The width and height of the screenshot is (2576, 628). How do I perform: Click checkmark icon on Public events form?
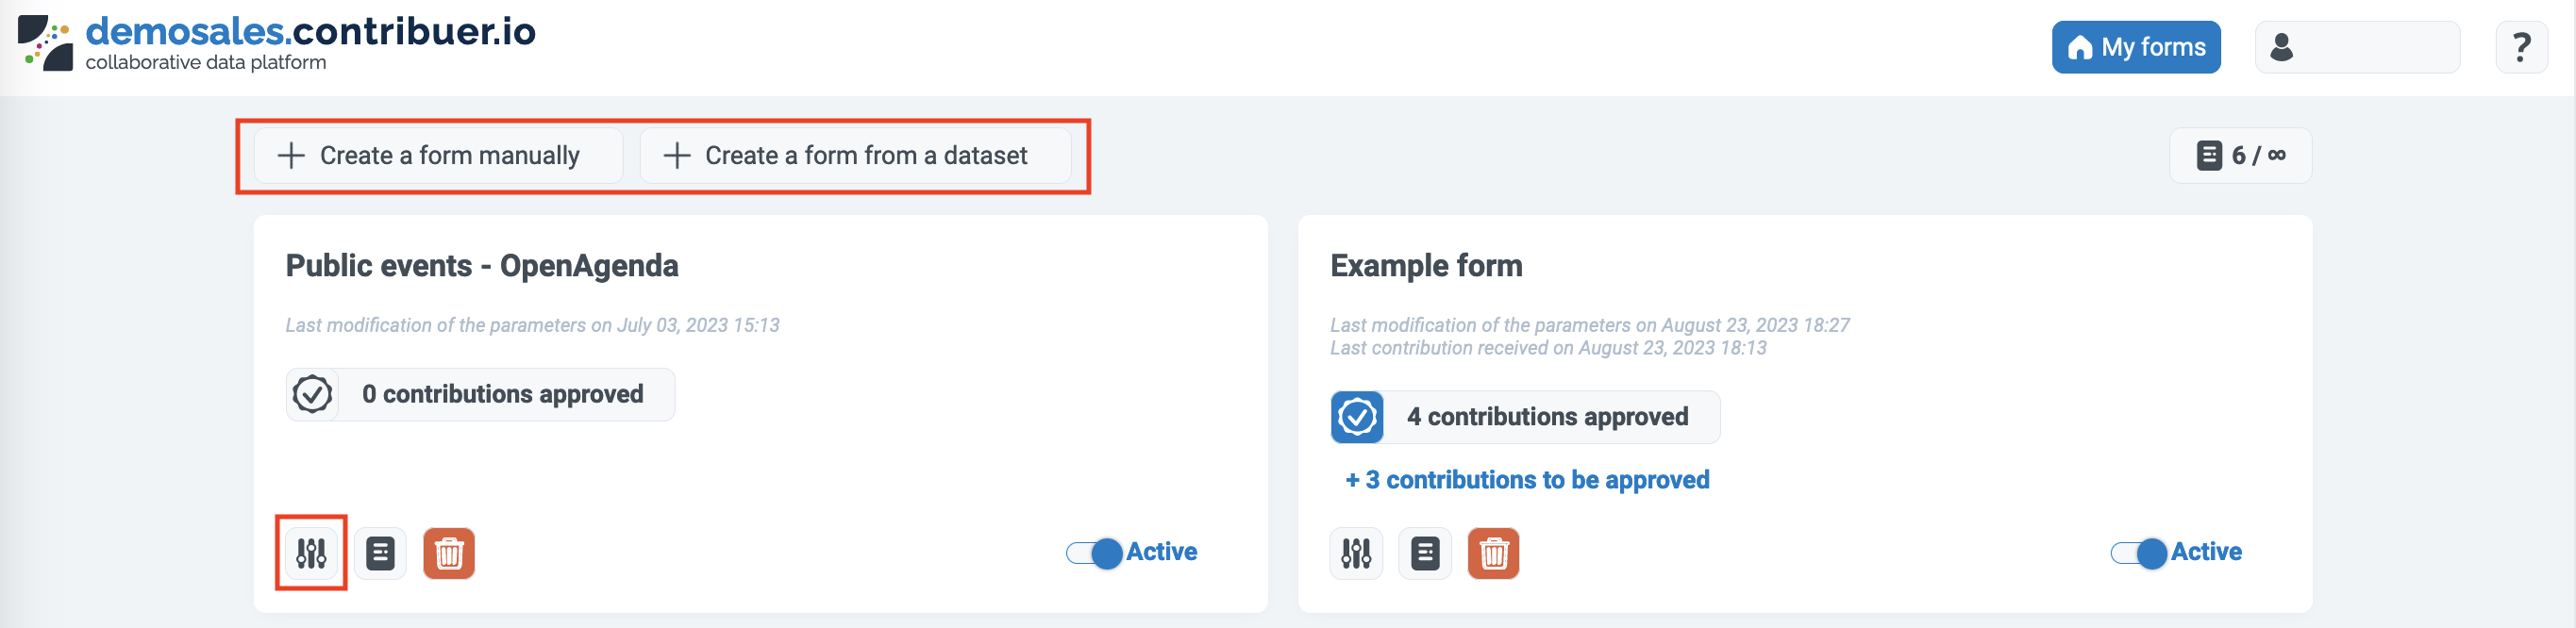(x=312, y=394)
